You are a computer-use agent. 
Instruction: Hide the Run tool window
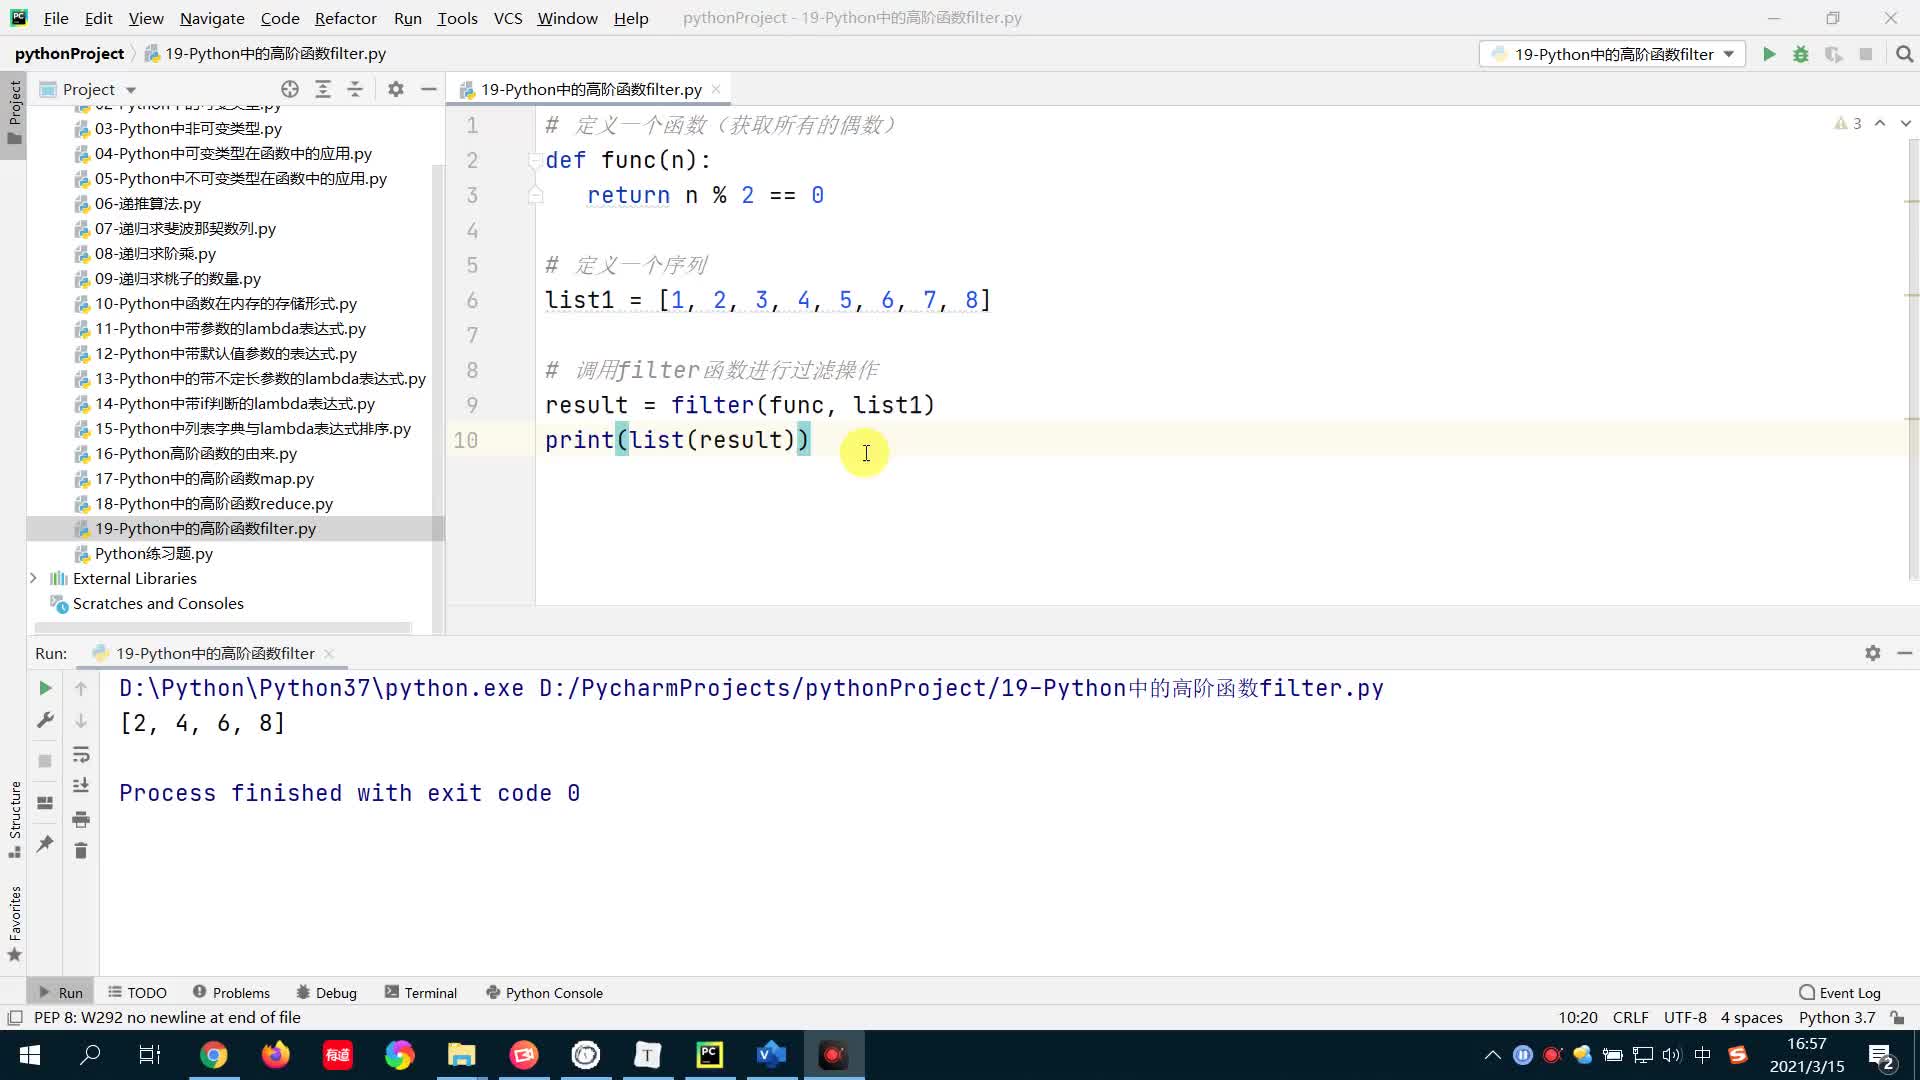coord(1905,653)
